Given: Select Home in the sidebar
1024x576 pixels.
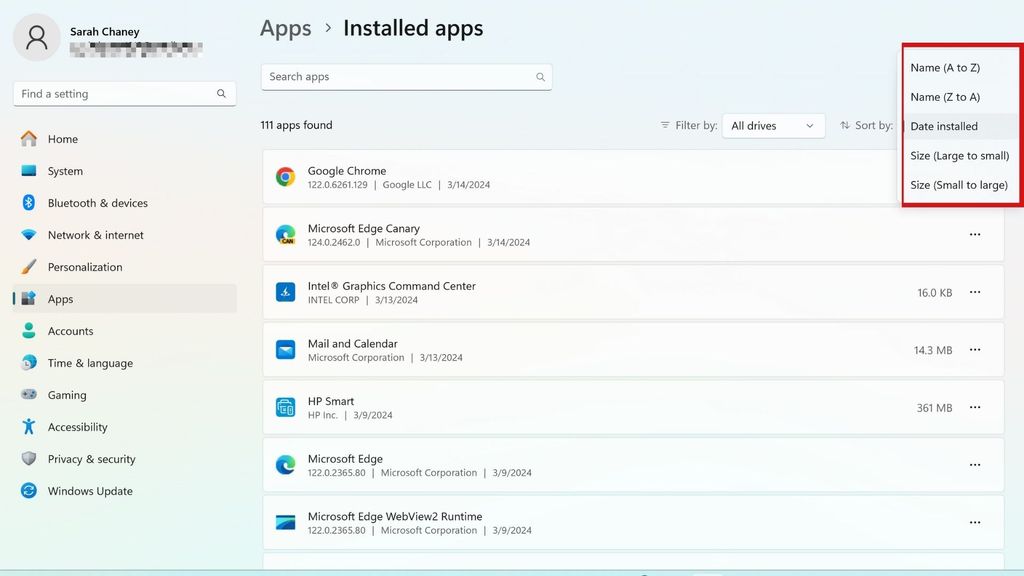Looking at the screenshot, I should coord(62,139).
